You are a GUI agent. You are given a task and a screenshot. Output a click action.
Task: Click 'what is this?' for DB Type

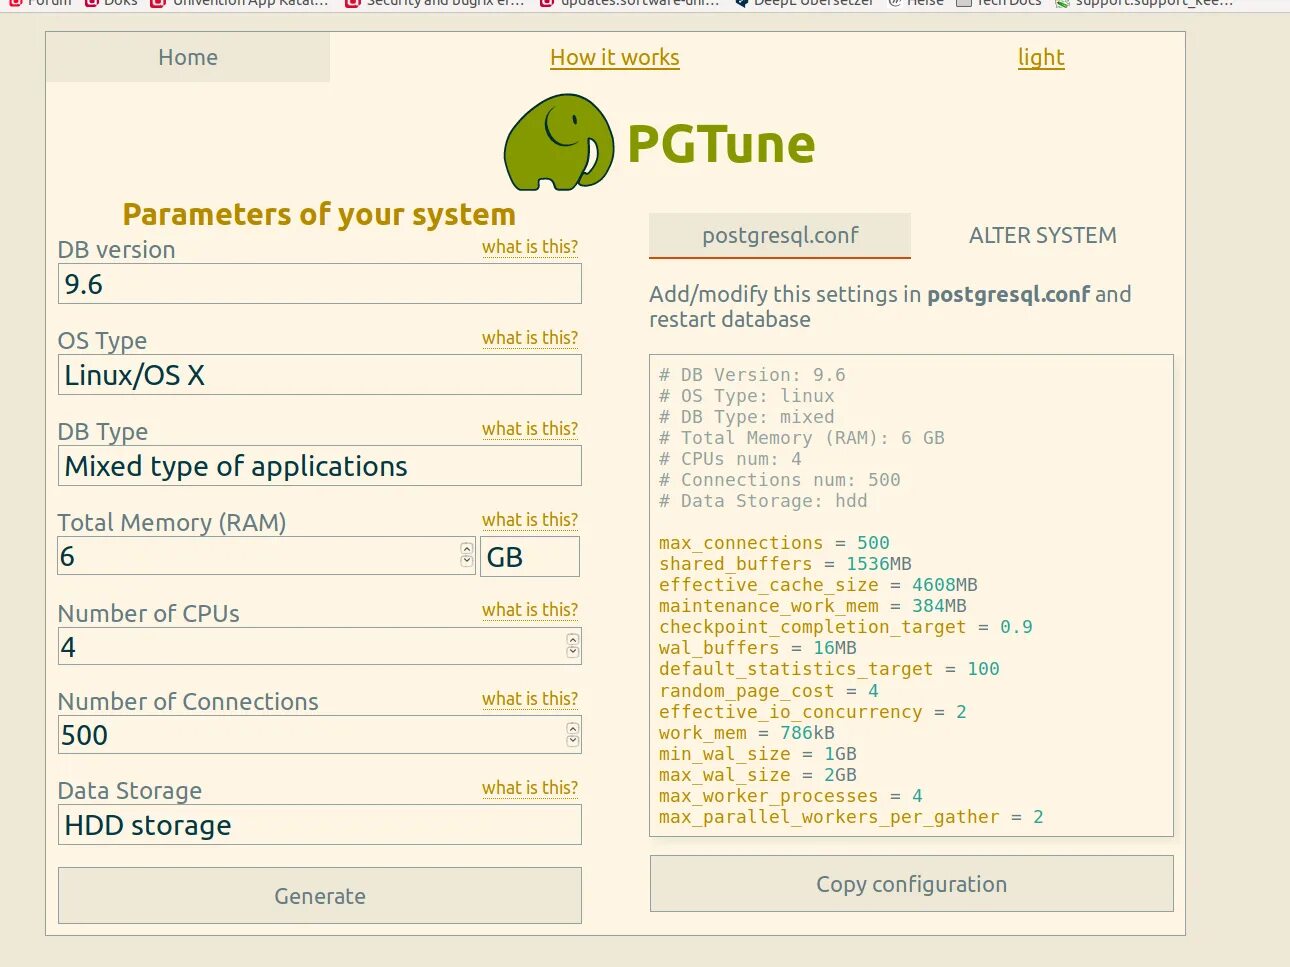[x=530, y=429]
